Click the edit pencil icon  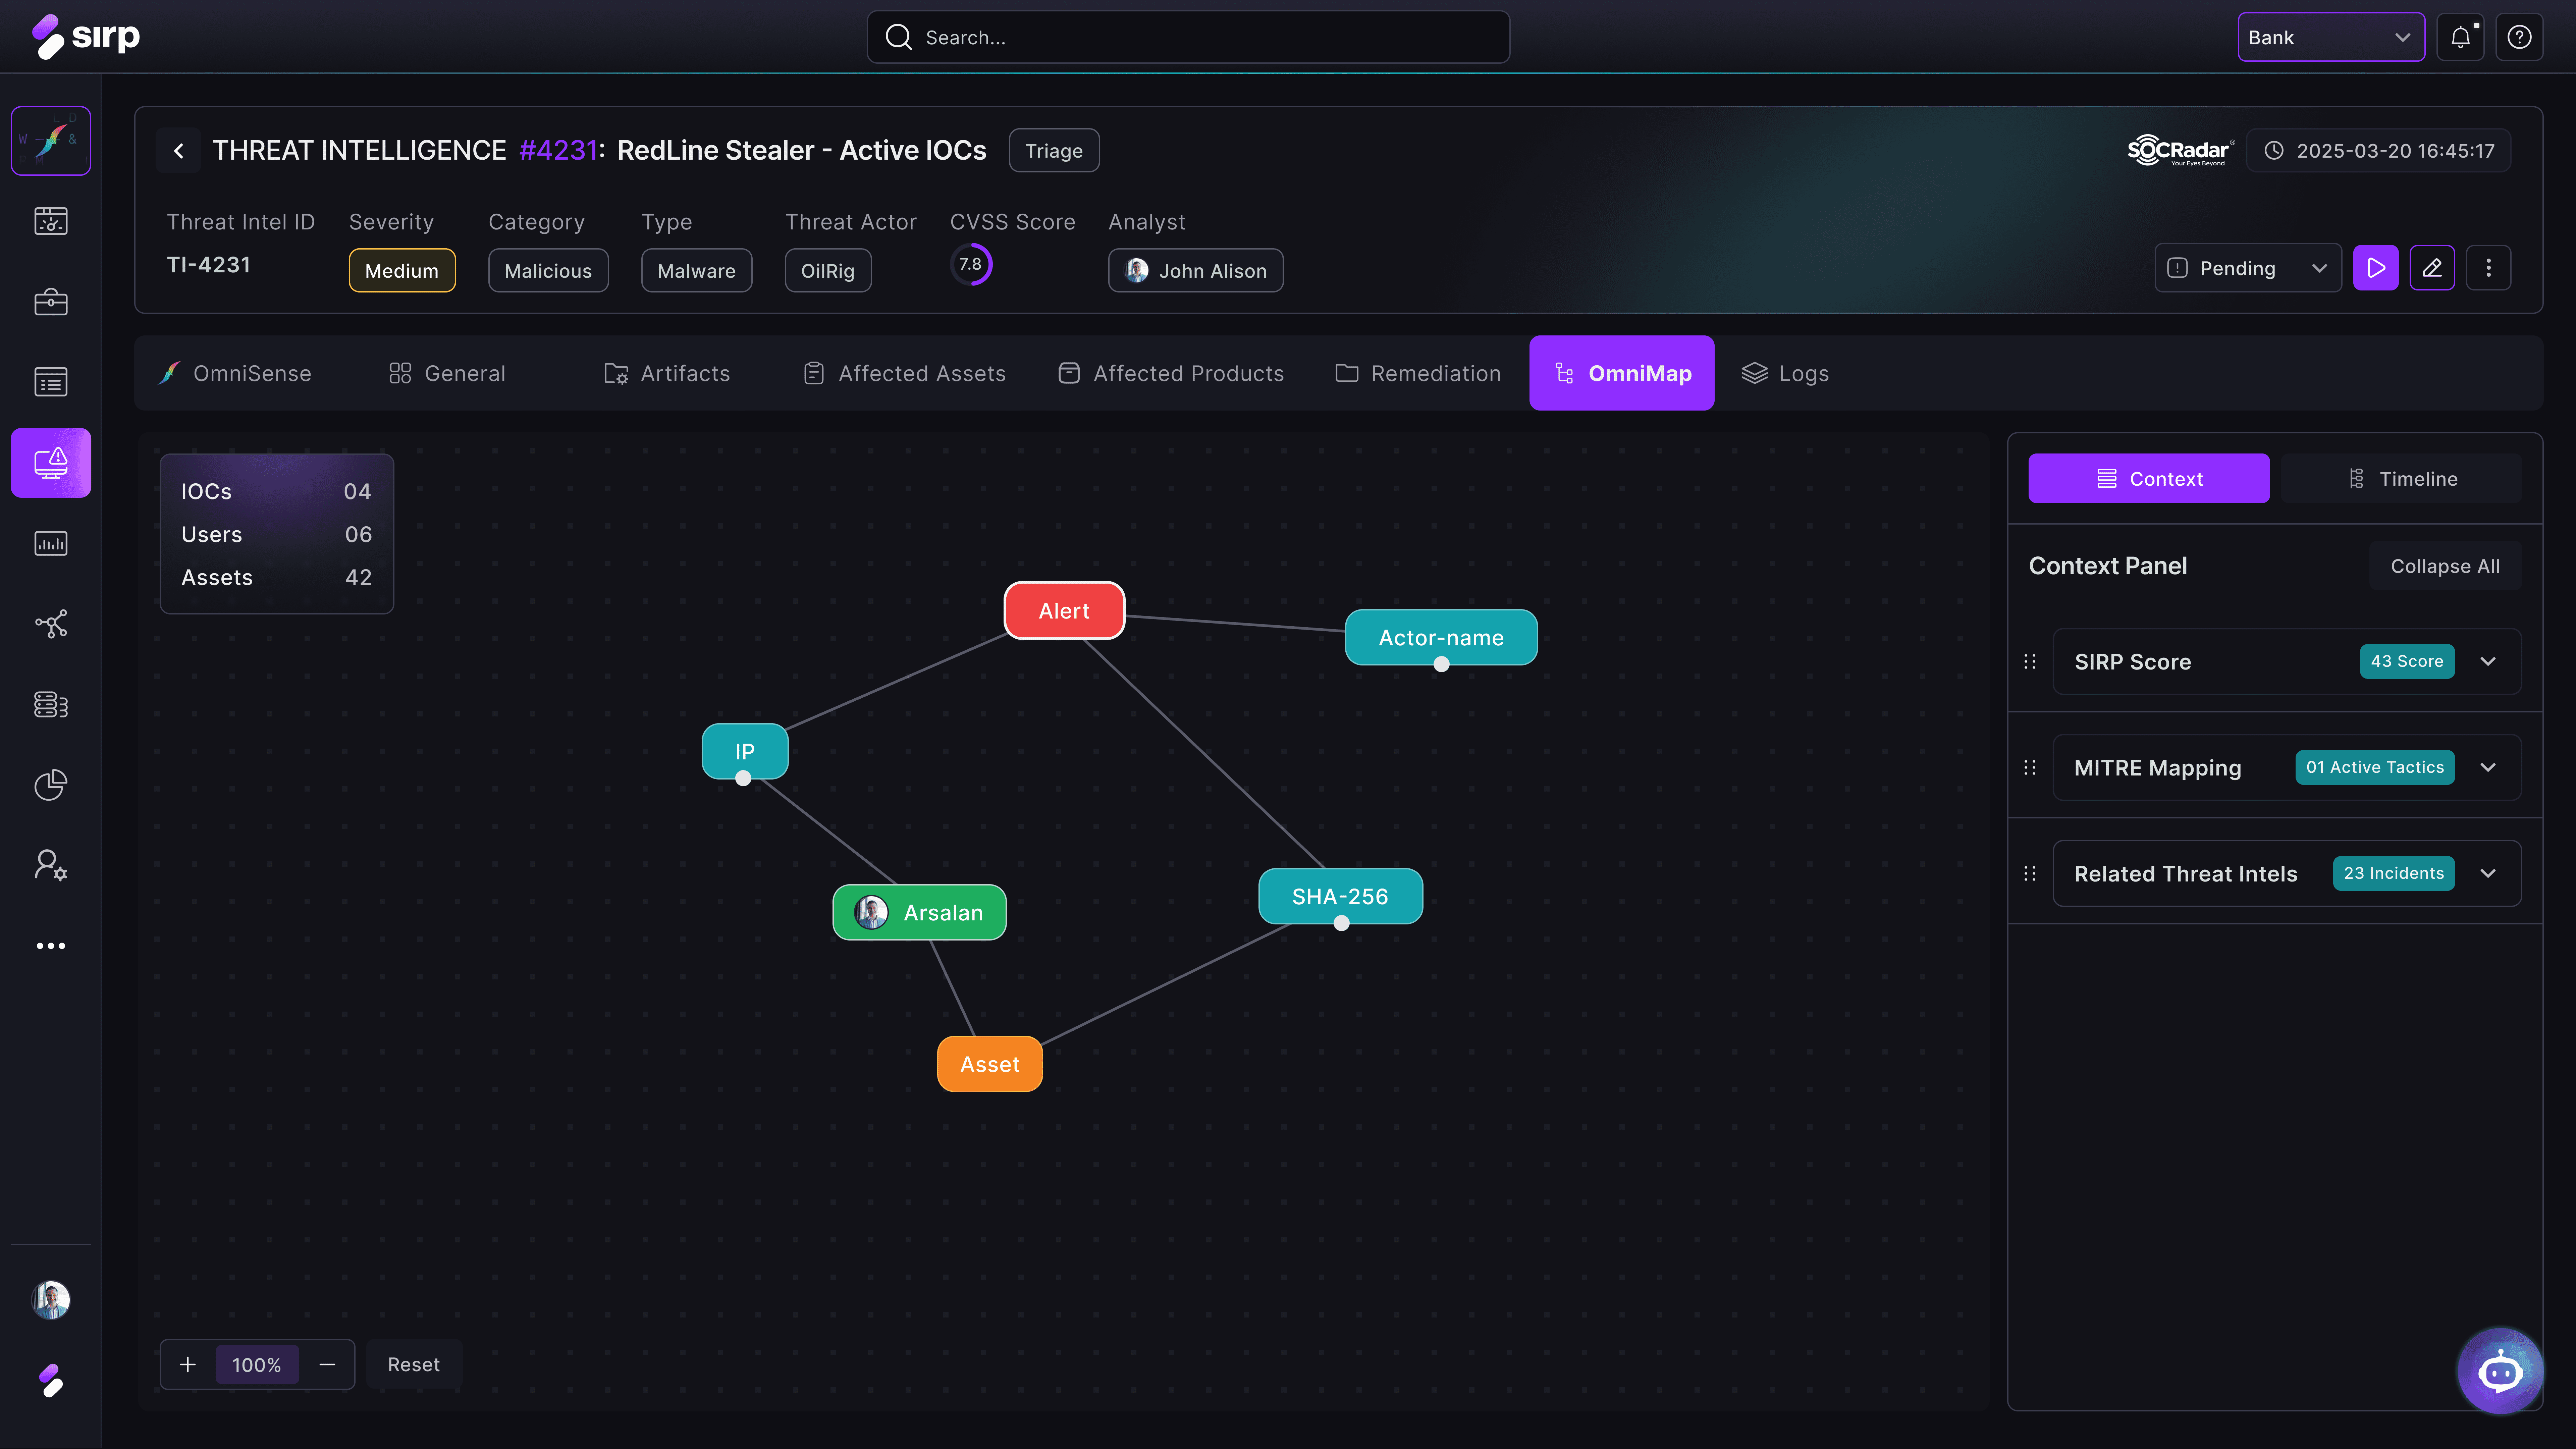[x=2432, y=268]
